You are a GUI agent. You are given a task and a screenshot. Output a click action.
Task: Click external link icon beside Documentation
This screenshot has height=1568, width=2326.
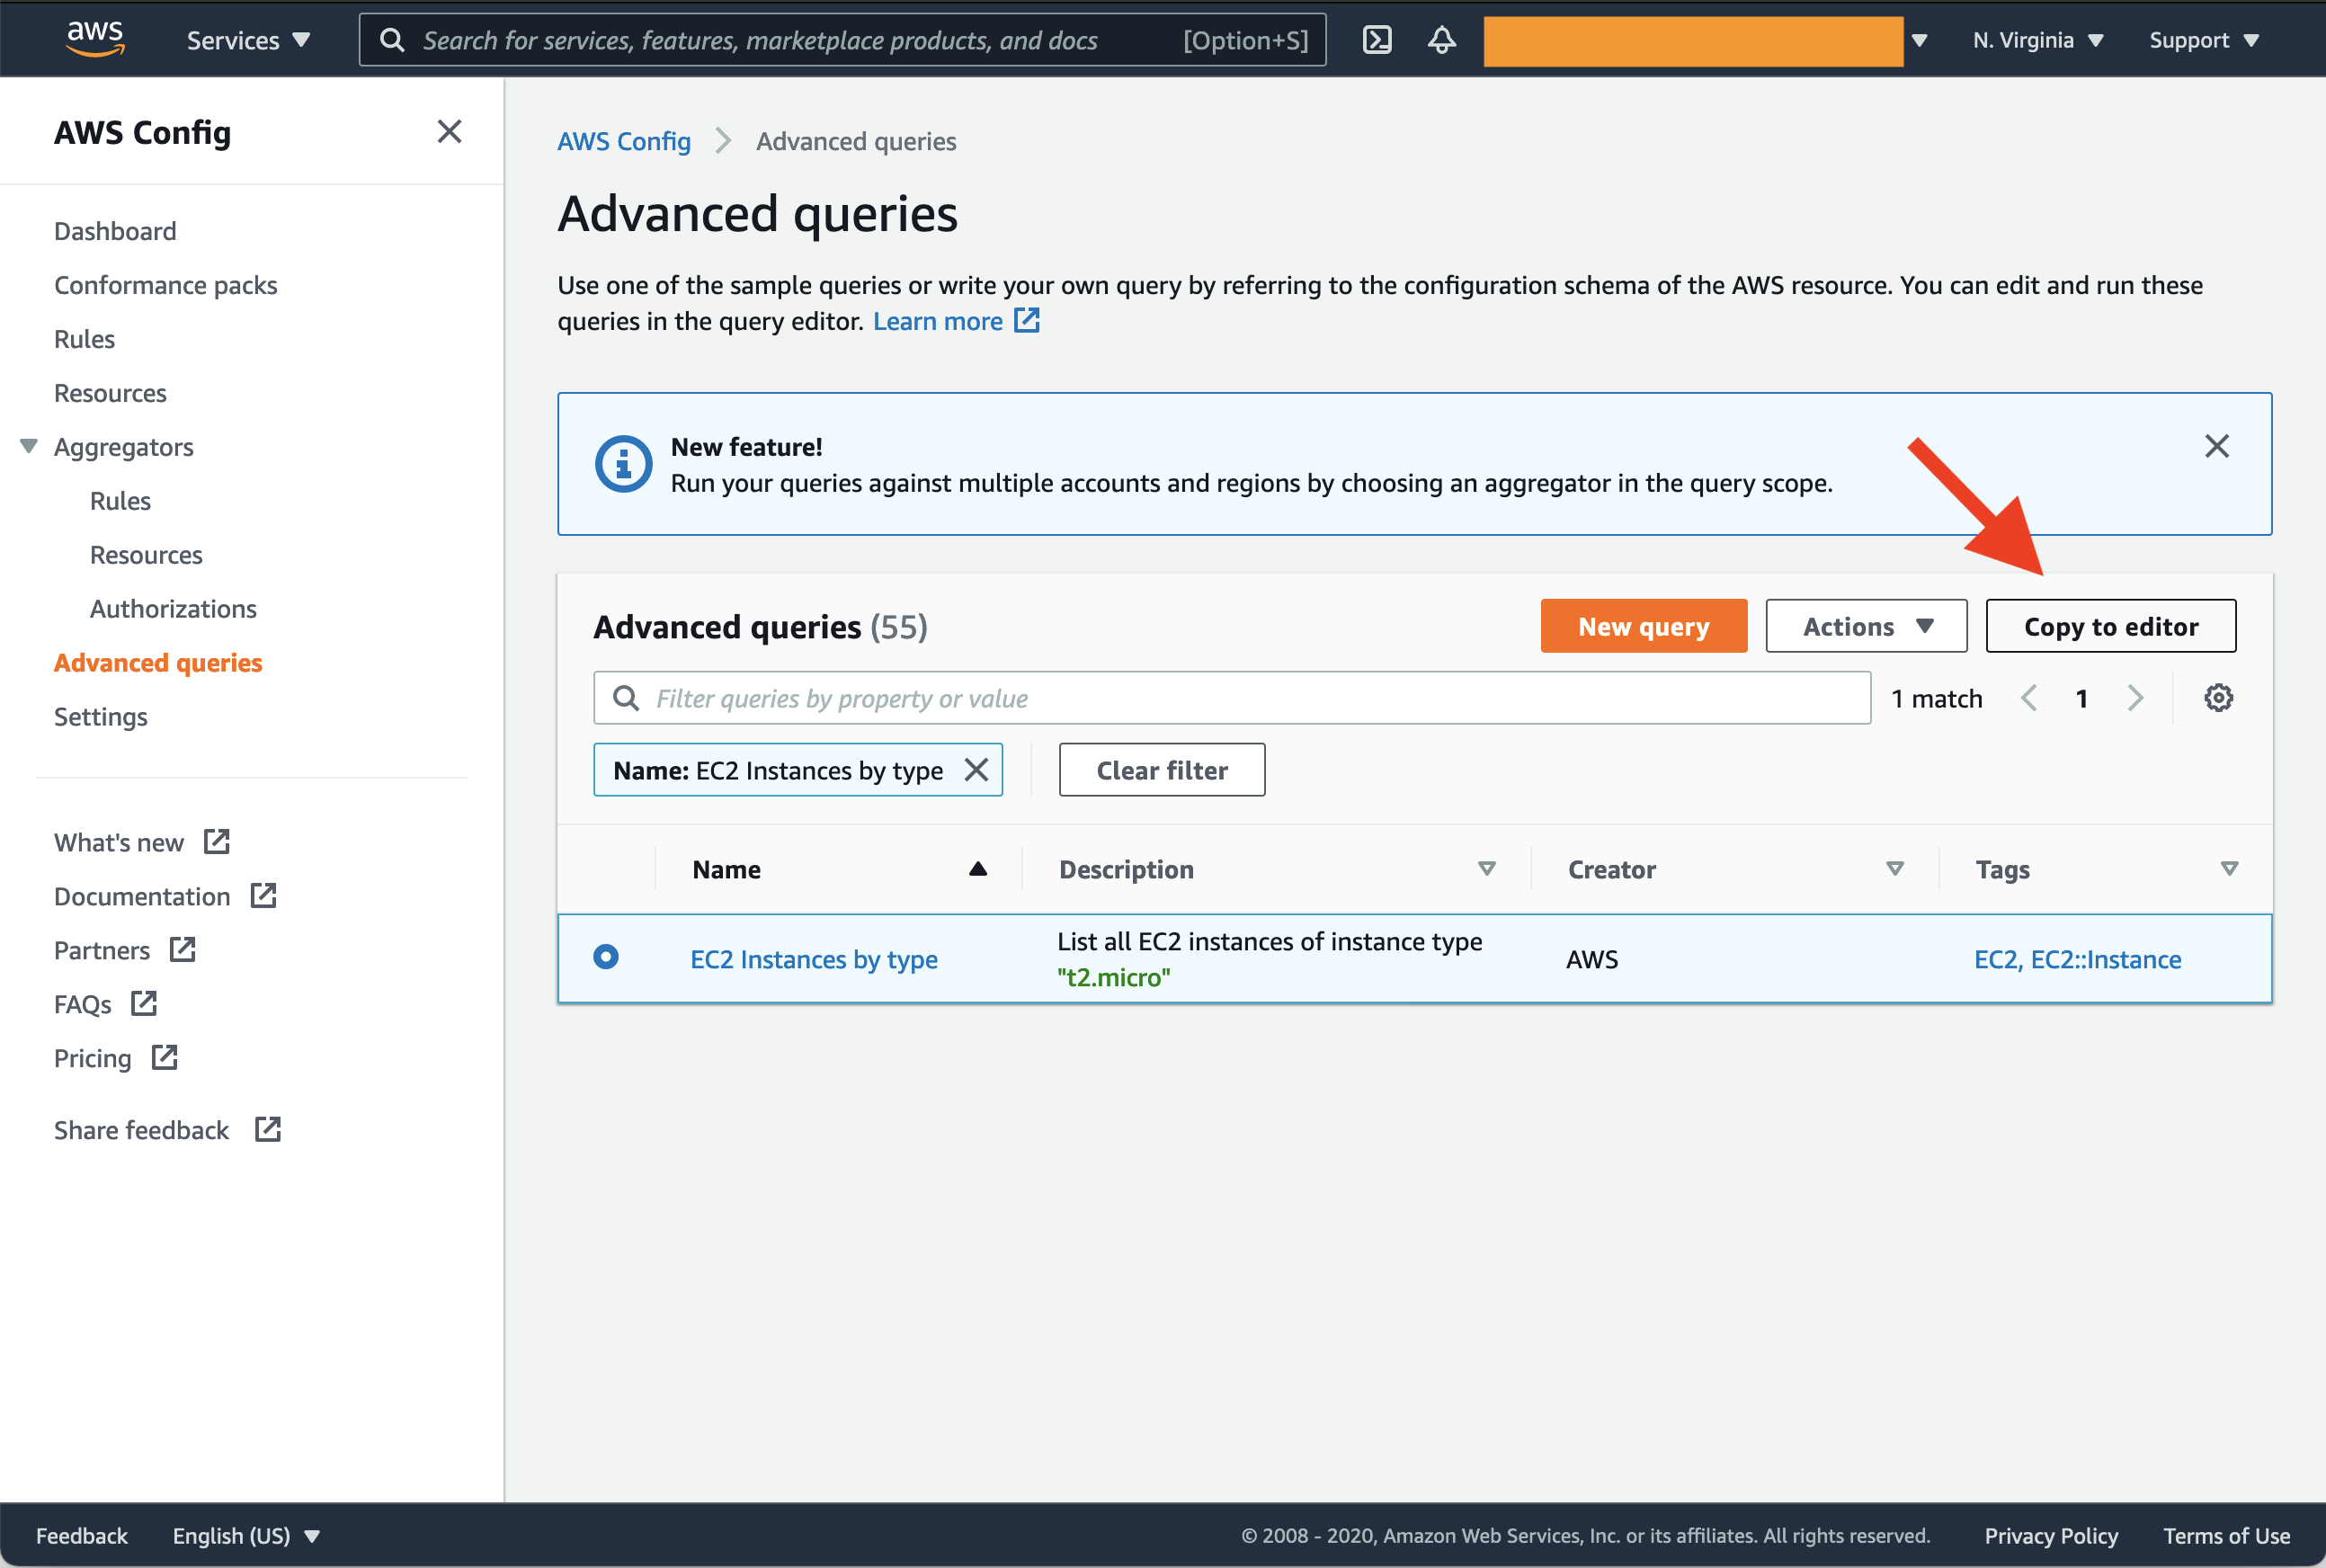tap(263, 895)
